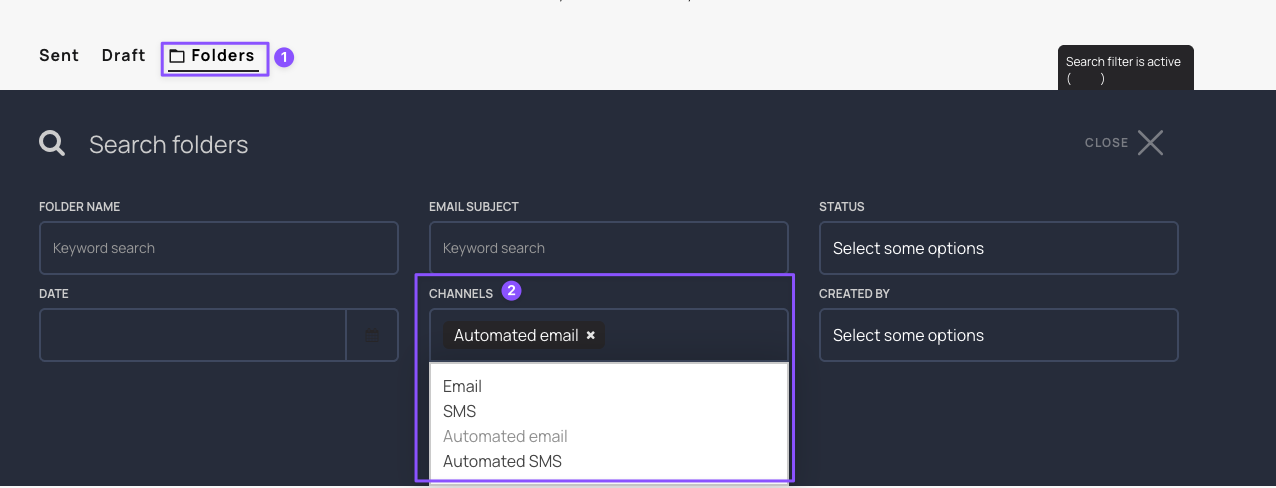
Task: Select the Folders tab label
Action: [223, 56]
